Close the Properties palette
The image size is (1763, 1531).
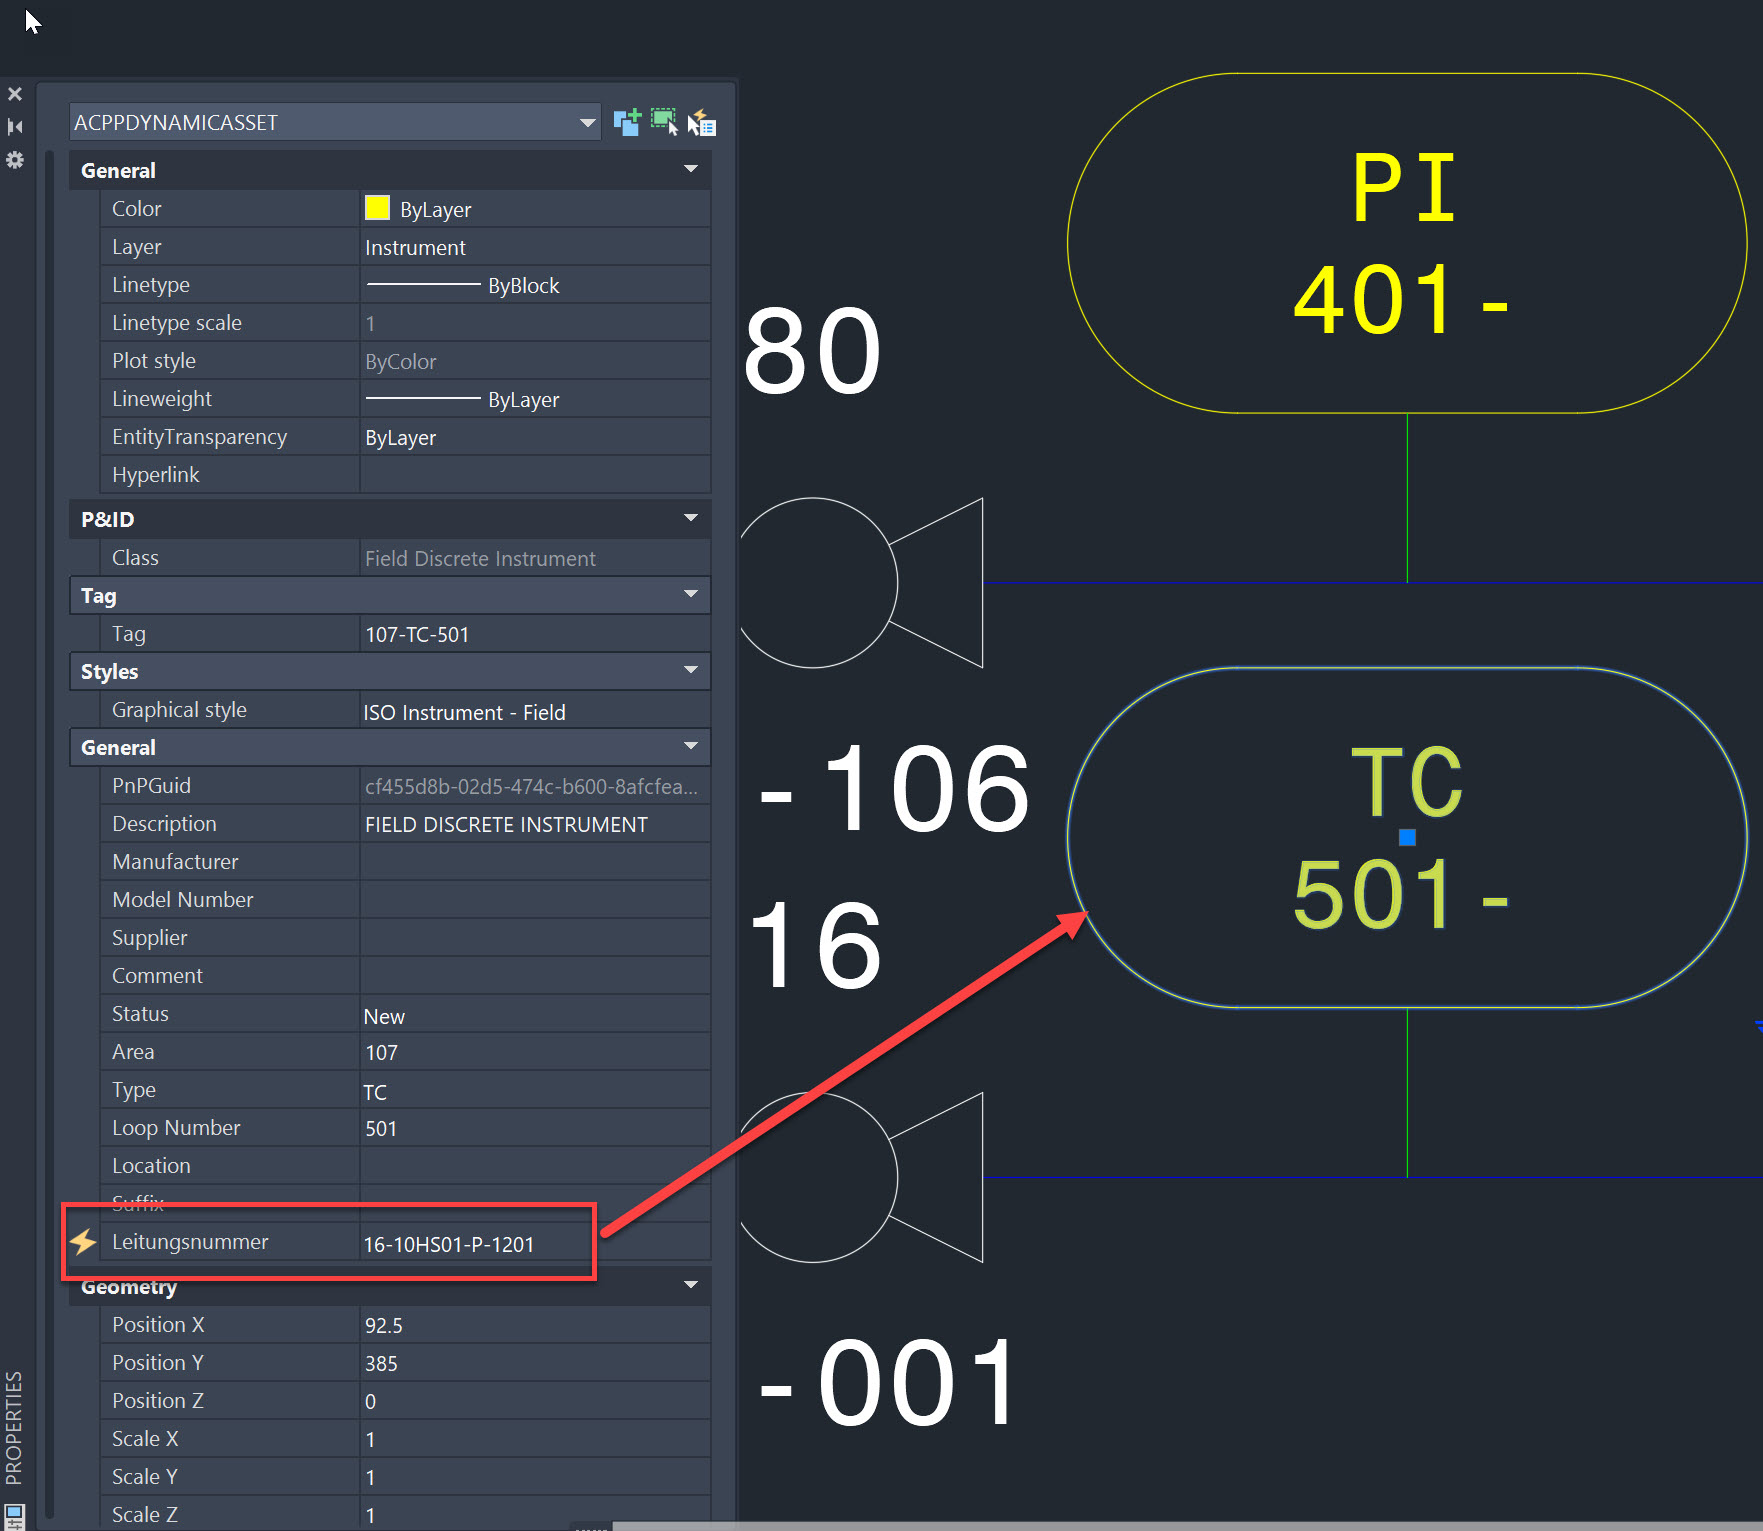click(15, 93)
